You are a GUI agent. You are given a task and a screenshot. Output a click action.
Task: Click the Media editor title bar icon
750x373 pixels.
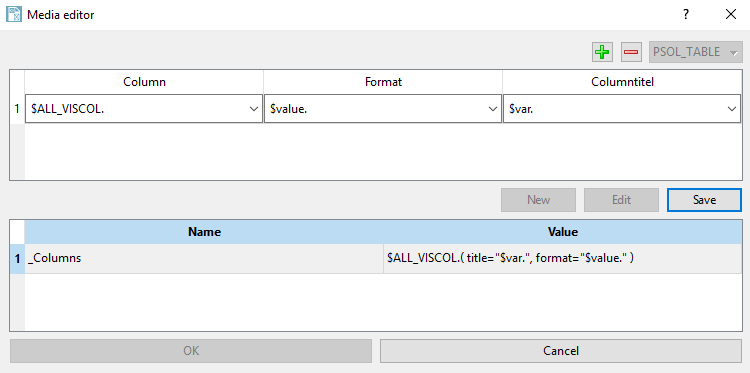pos(13,14)
